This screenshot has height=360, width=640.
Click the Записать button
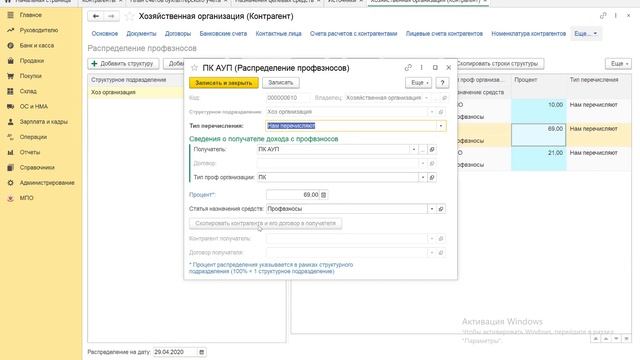click(281, 83)
